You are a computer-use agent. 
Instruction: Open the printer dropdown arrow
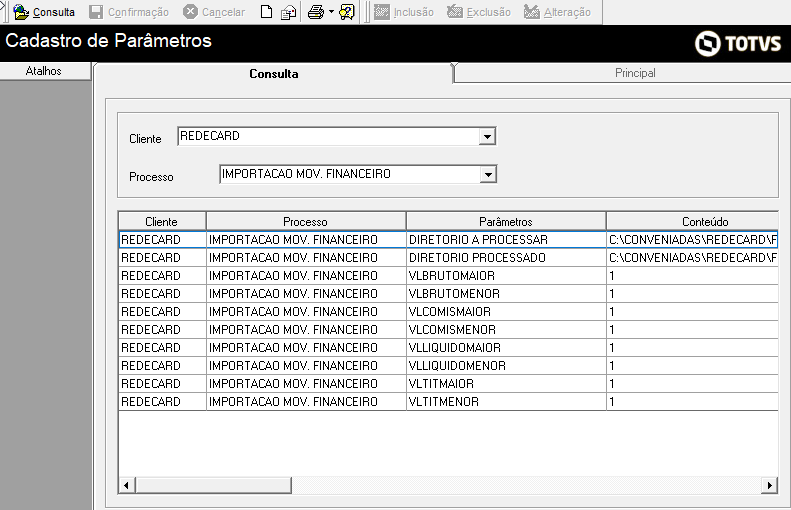point(331,12)
